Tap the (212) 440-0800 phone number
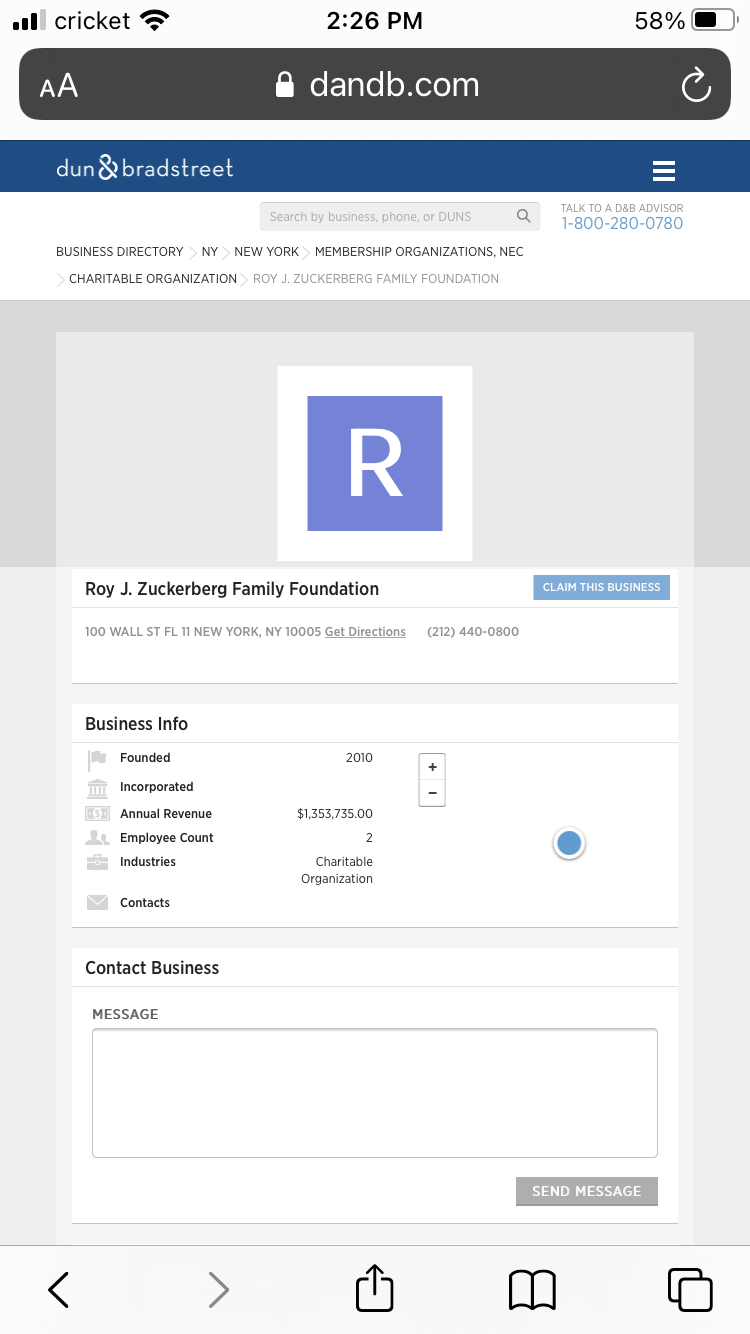 [473, 632]
